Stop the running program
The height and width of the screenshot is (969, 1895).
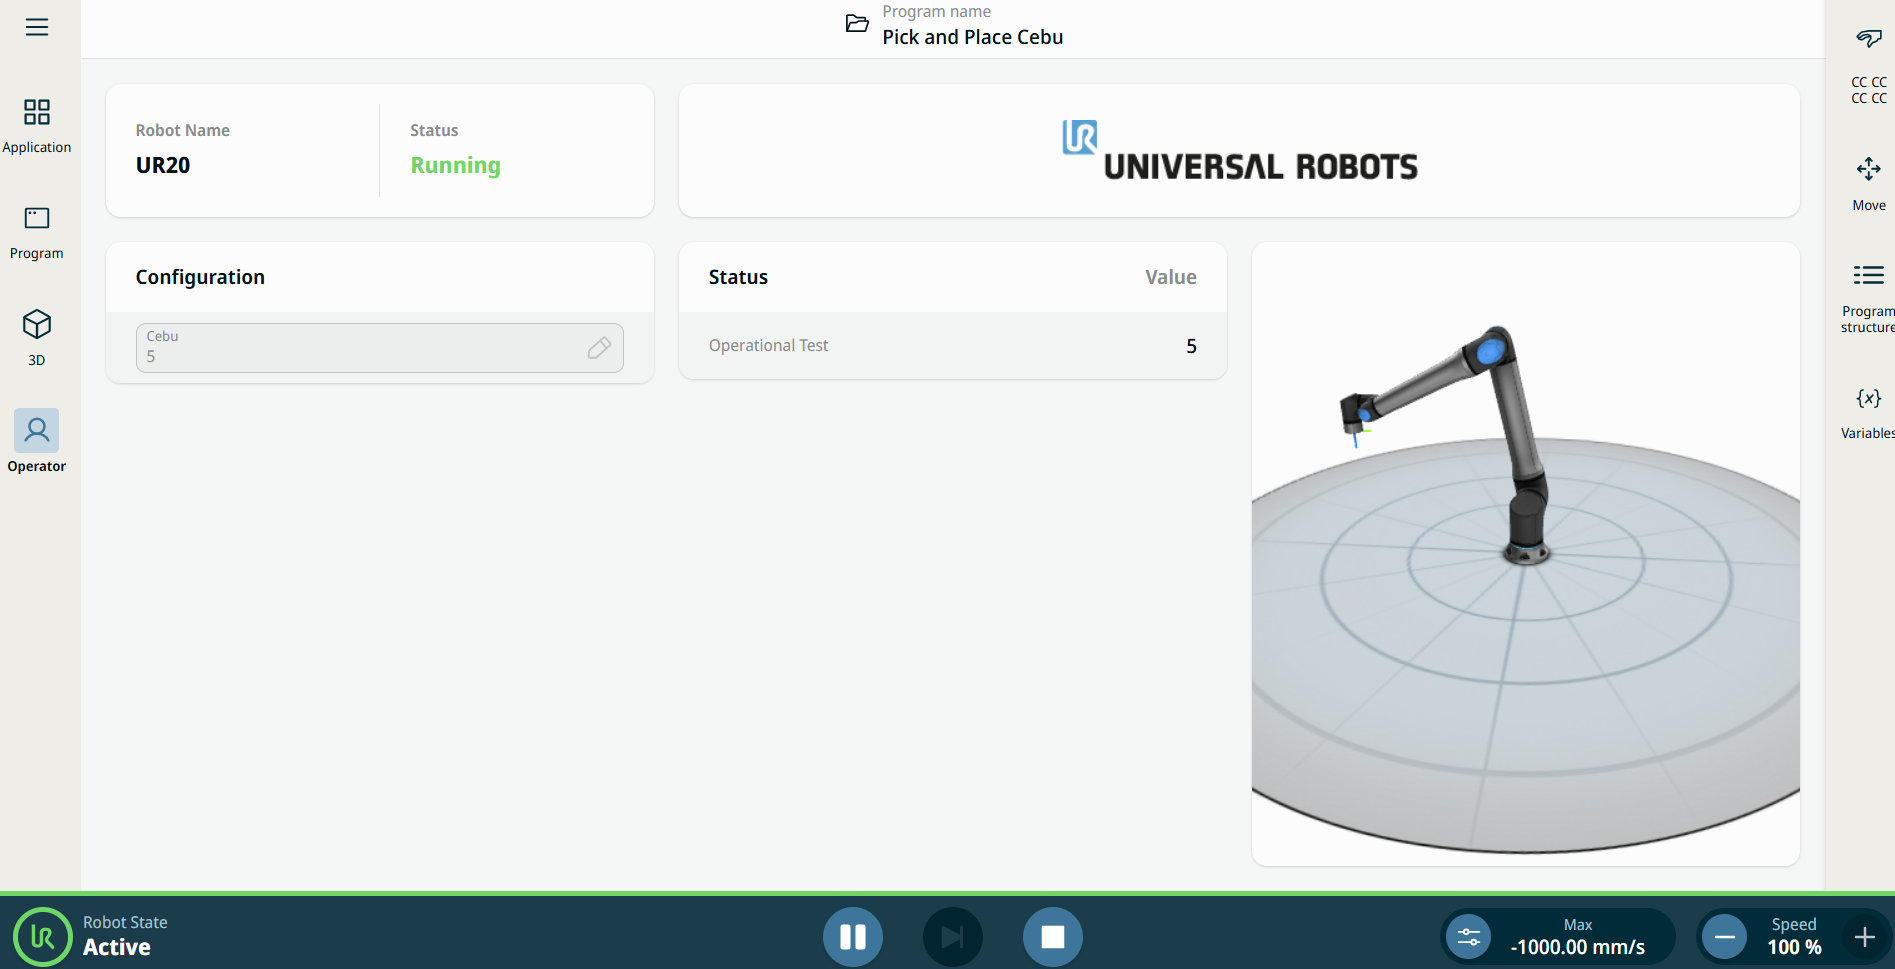tap(1052, 937)
